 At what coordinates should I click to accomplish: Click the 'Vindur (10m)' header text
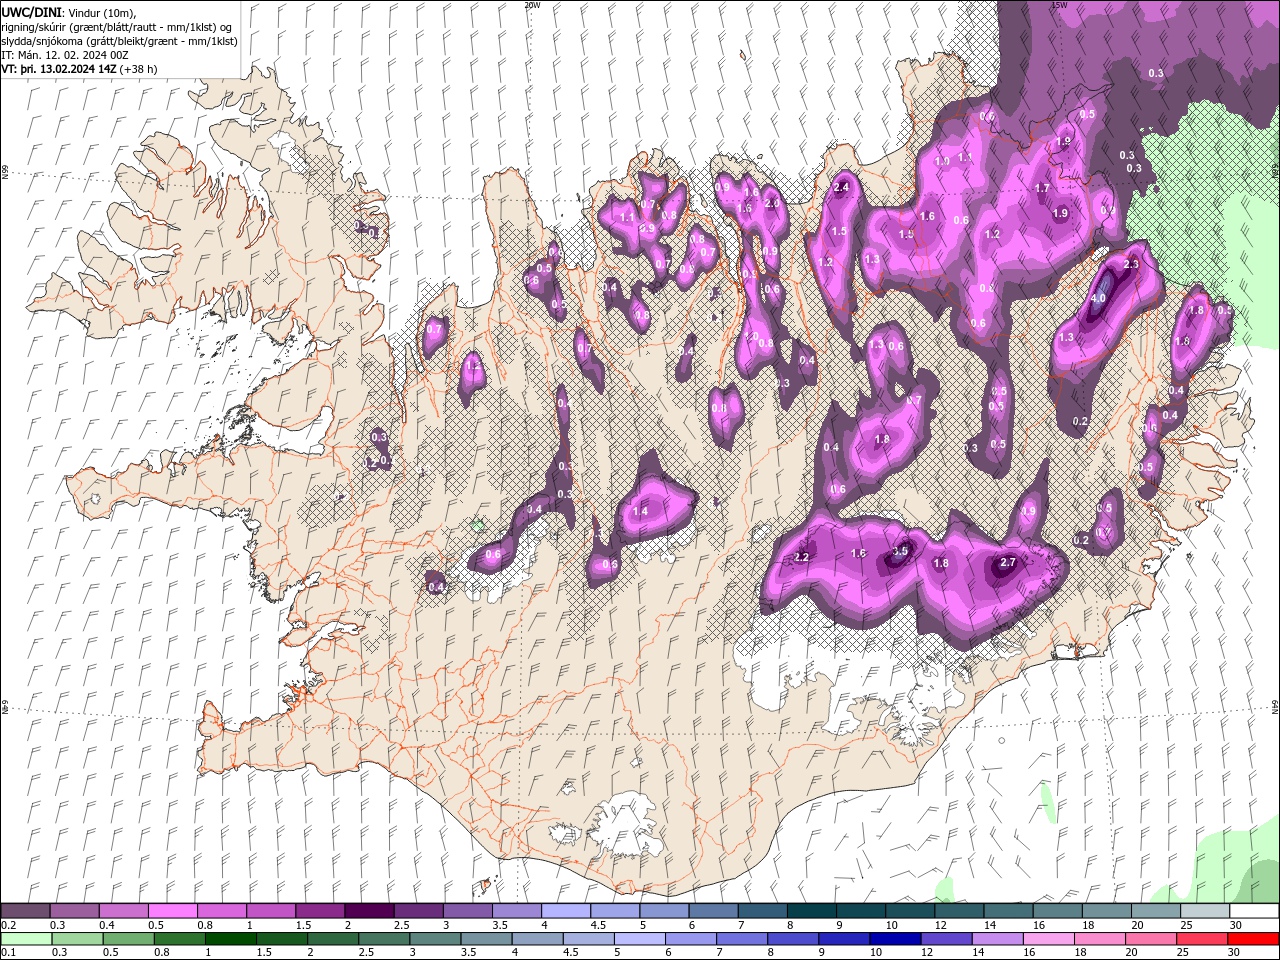[102, 12]
